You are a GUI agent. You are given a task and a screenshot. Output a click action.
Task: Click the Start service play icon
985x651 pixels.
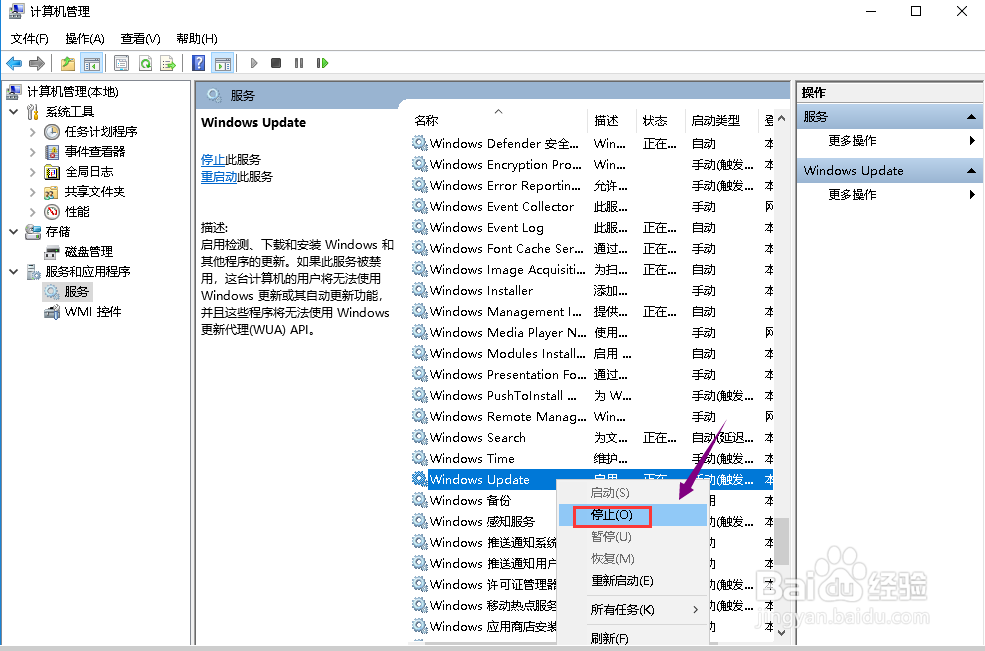point(254,63)
